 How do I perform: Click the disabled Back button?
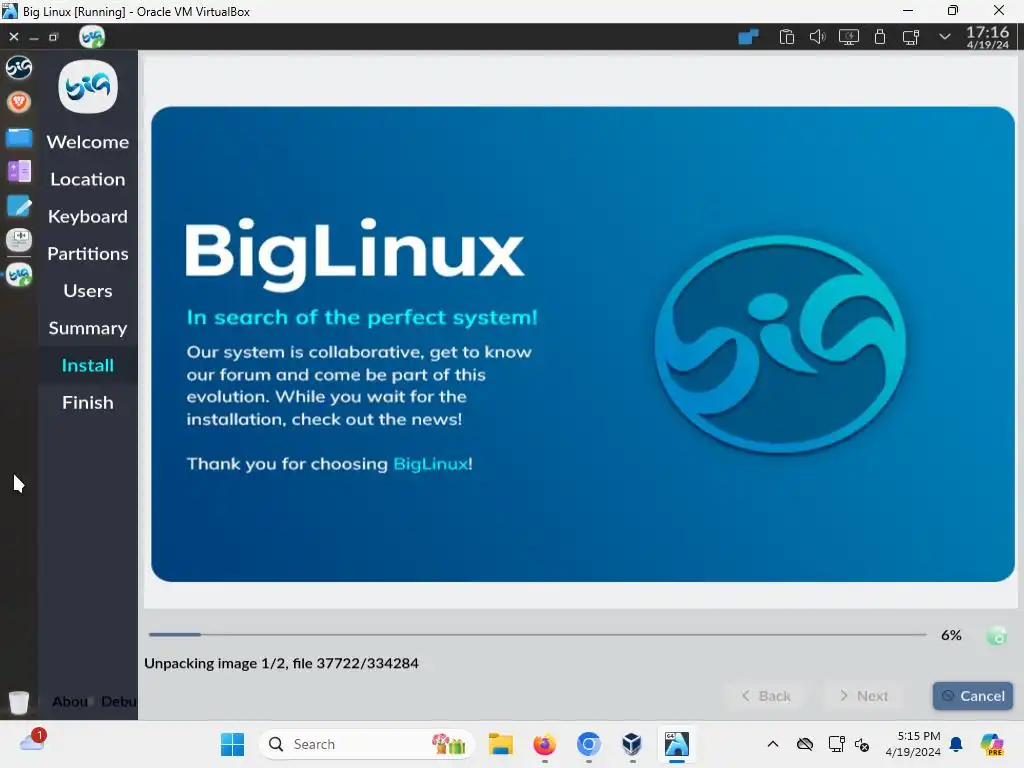pyautogui.click(x=766, y=696)
